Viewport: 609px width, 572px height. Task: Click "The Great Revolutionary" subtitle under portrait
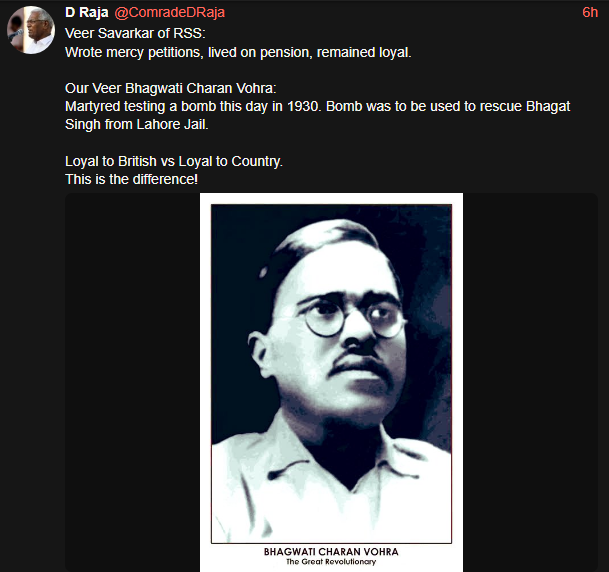[331, 562]
